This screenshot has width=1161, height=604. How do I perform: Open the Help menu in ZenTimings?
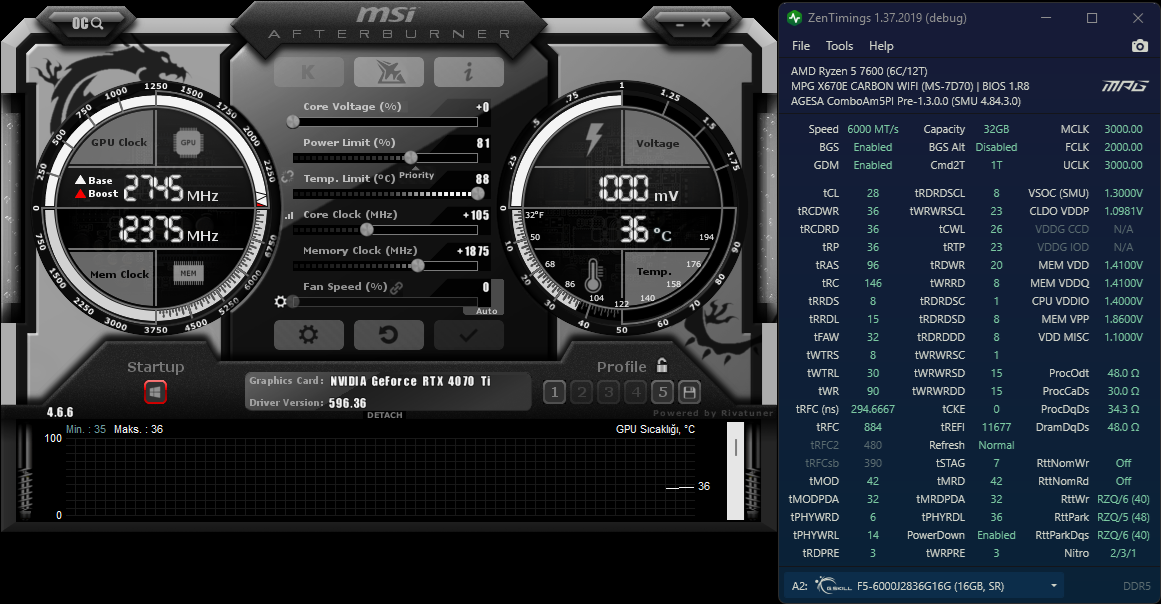881,46
